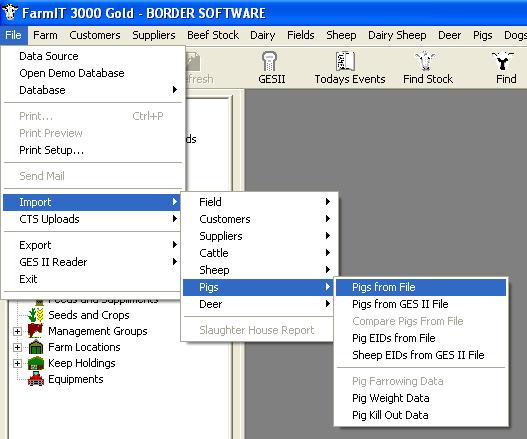
Task: Click the Equipments tractor icon
Action: pyautogui.click(x=36, y=379)
